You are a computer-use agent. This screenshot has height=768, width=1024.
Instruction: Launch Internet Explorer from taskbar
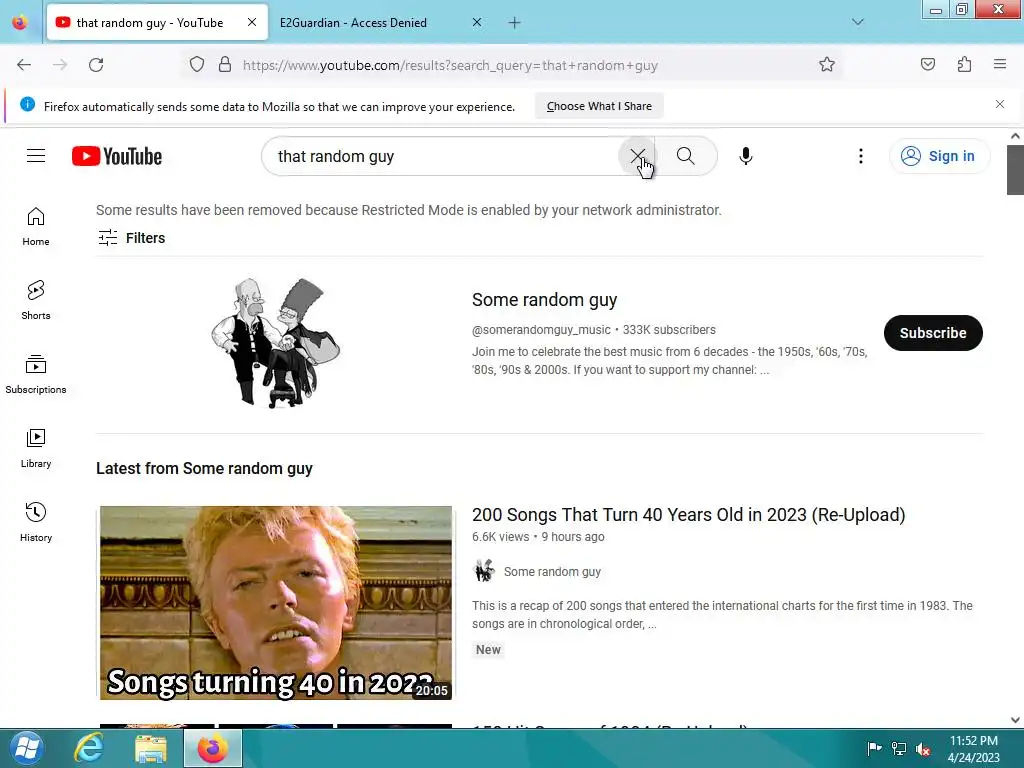click(88, 748)
